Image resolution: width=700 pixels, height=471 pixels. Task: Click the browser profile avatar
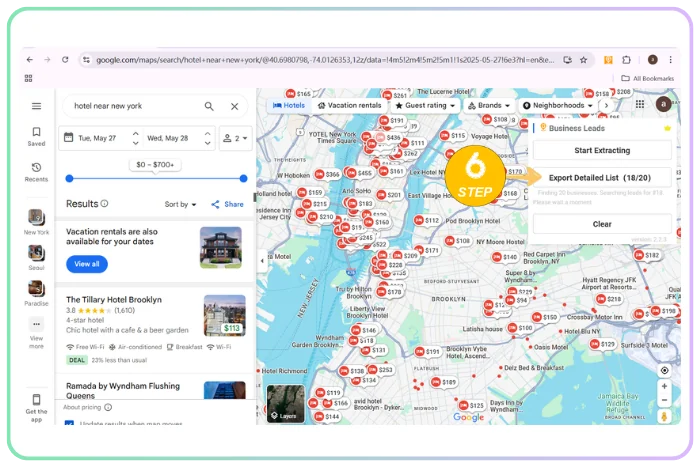tap(652, 60)
